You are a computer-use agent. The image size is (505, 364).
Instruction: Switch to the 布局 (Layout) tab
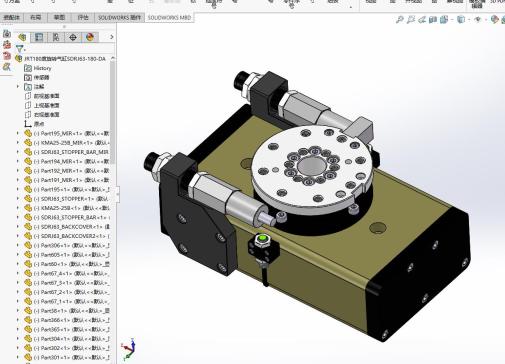(36, 17)
